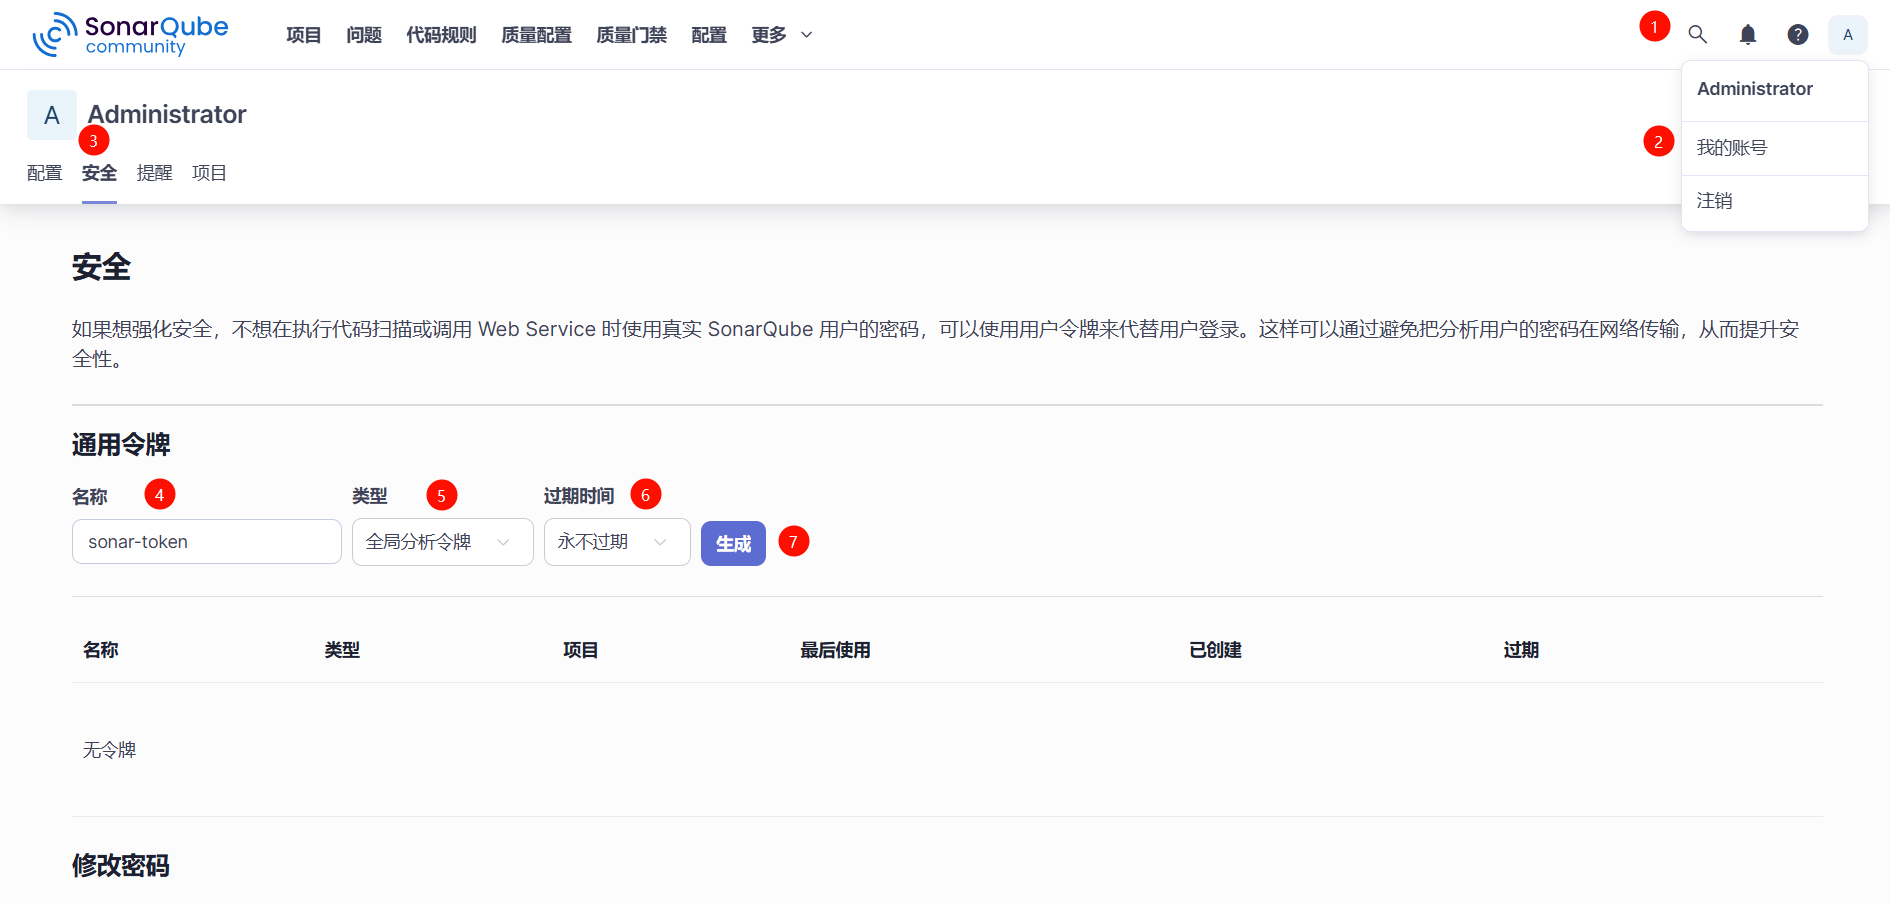Open 质量配置 in the top navigation
Screen dimensions: 1890x904
[x=536, y=35]
